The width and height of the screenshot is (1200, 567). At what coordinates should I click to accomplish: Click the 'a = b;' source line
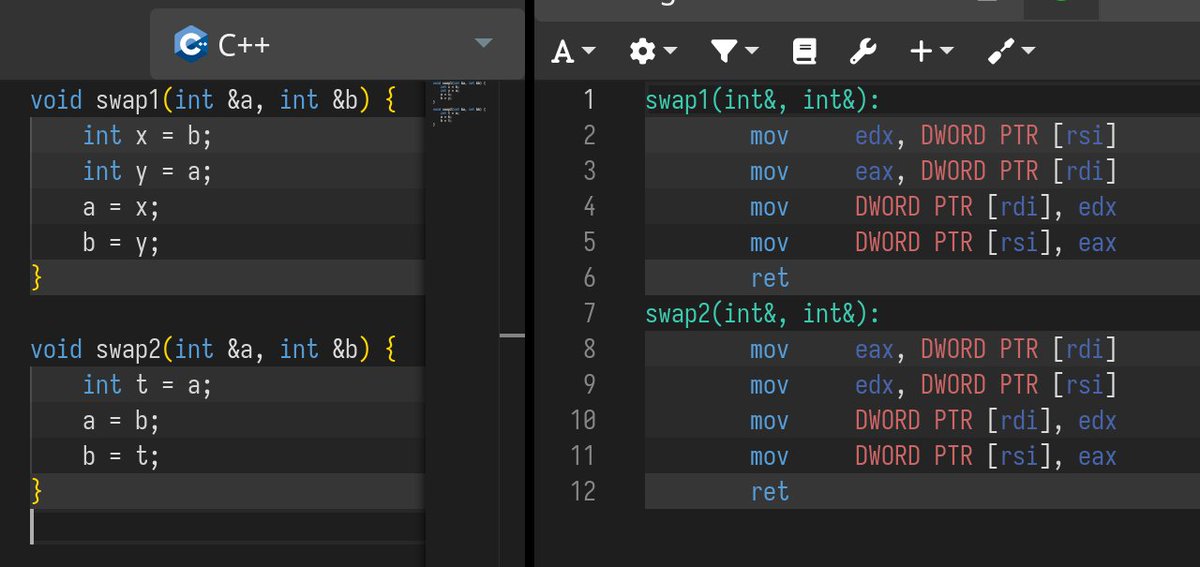click(121, 421)
